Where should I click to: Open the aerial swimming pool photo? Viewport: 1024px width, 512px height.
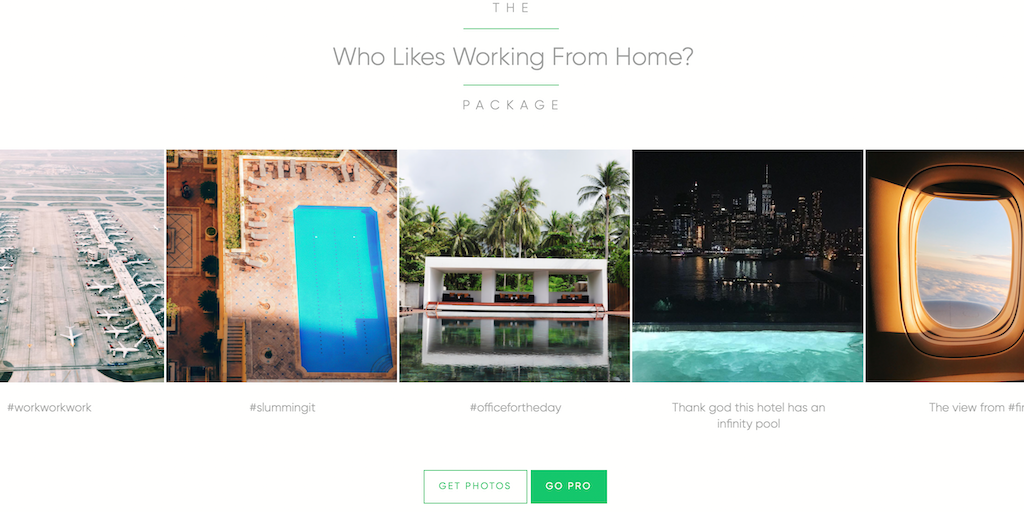(x=281, y=266)
